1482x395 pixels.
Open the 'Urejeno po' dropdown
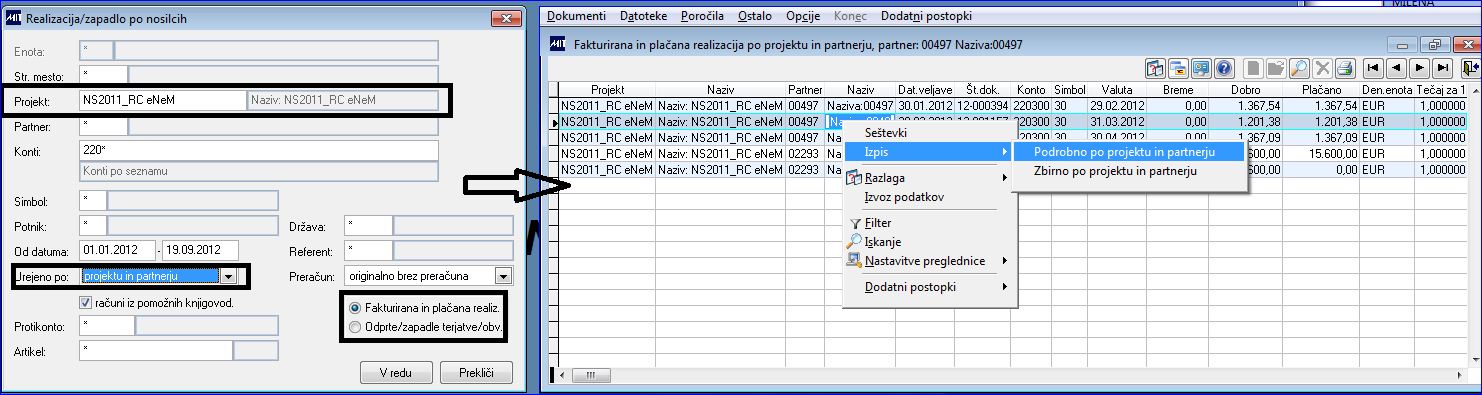230,276
